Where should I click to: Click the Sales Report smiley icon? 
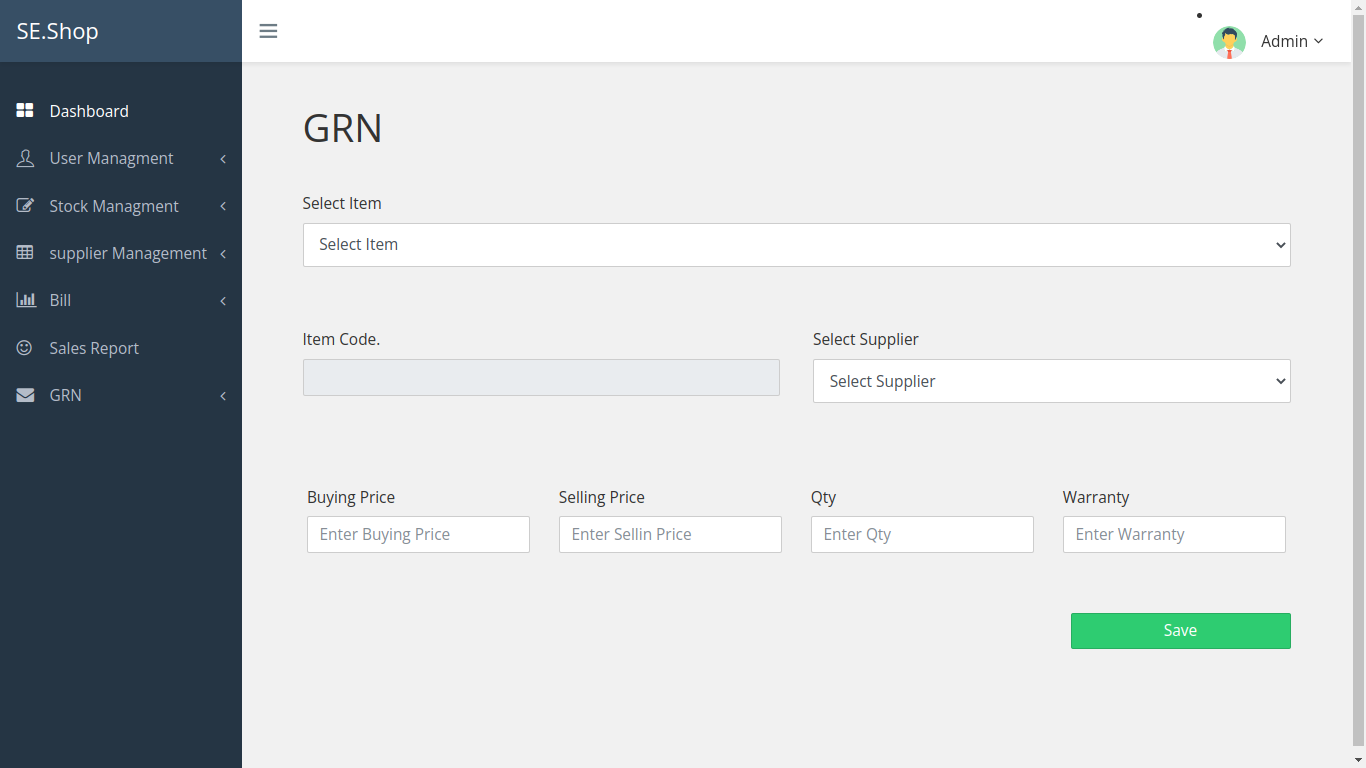coord(24,347)
